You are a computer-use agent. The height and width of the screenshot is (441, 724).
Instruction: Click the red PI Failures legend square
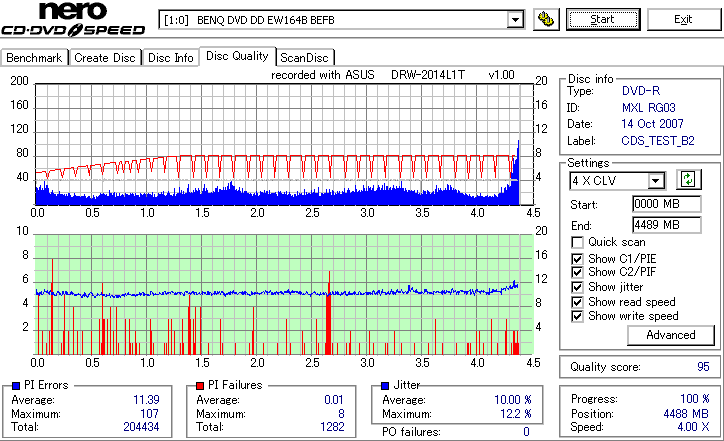(x=200, y=386)
